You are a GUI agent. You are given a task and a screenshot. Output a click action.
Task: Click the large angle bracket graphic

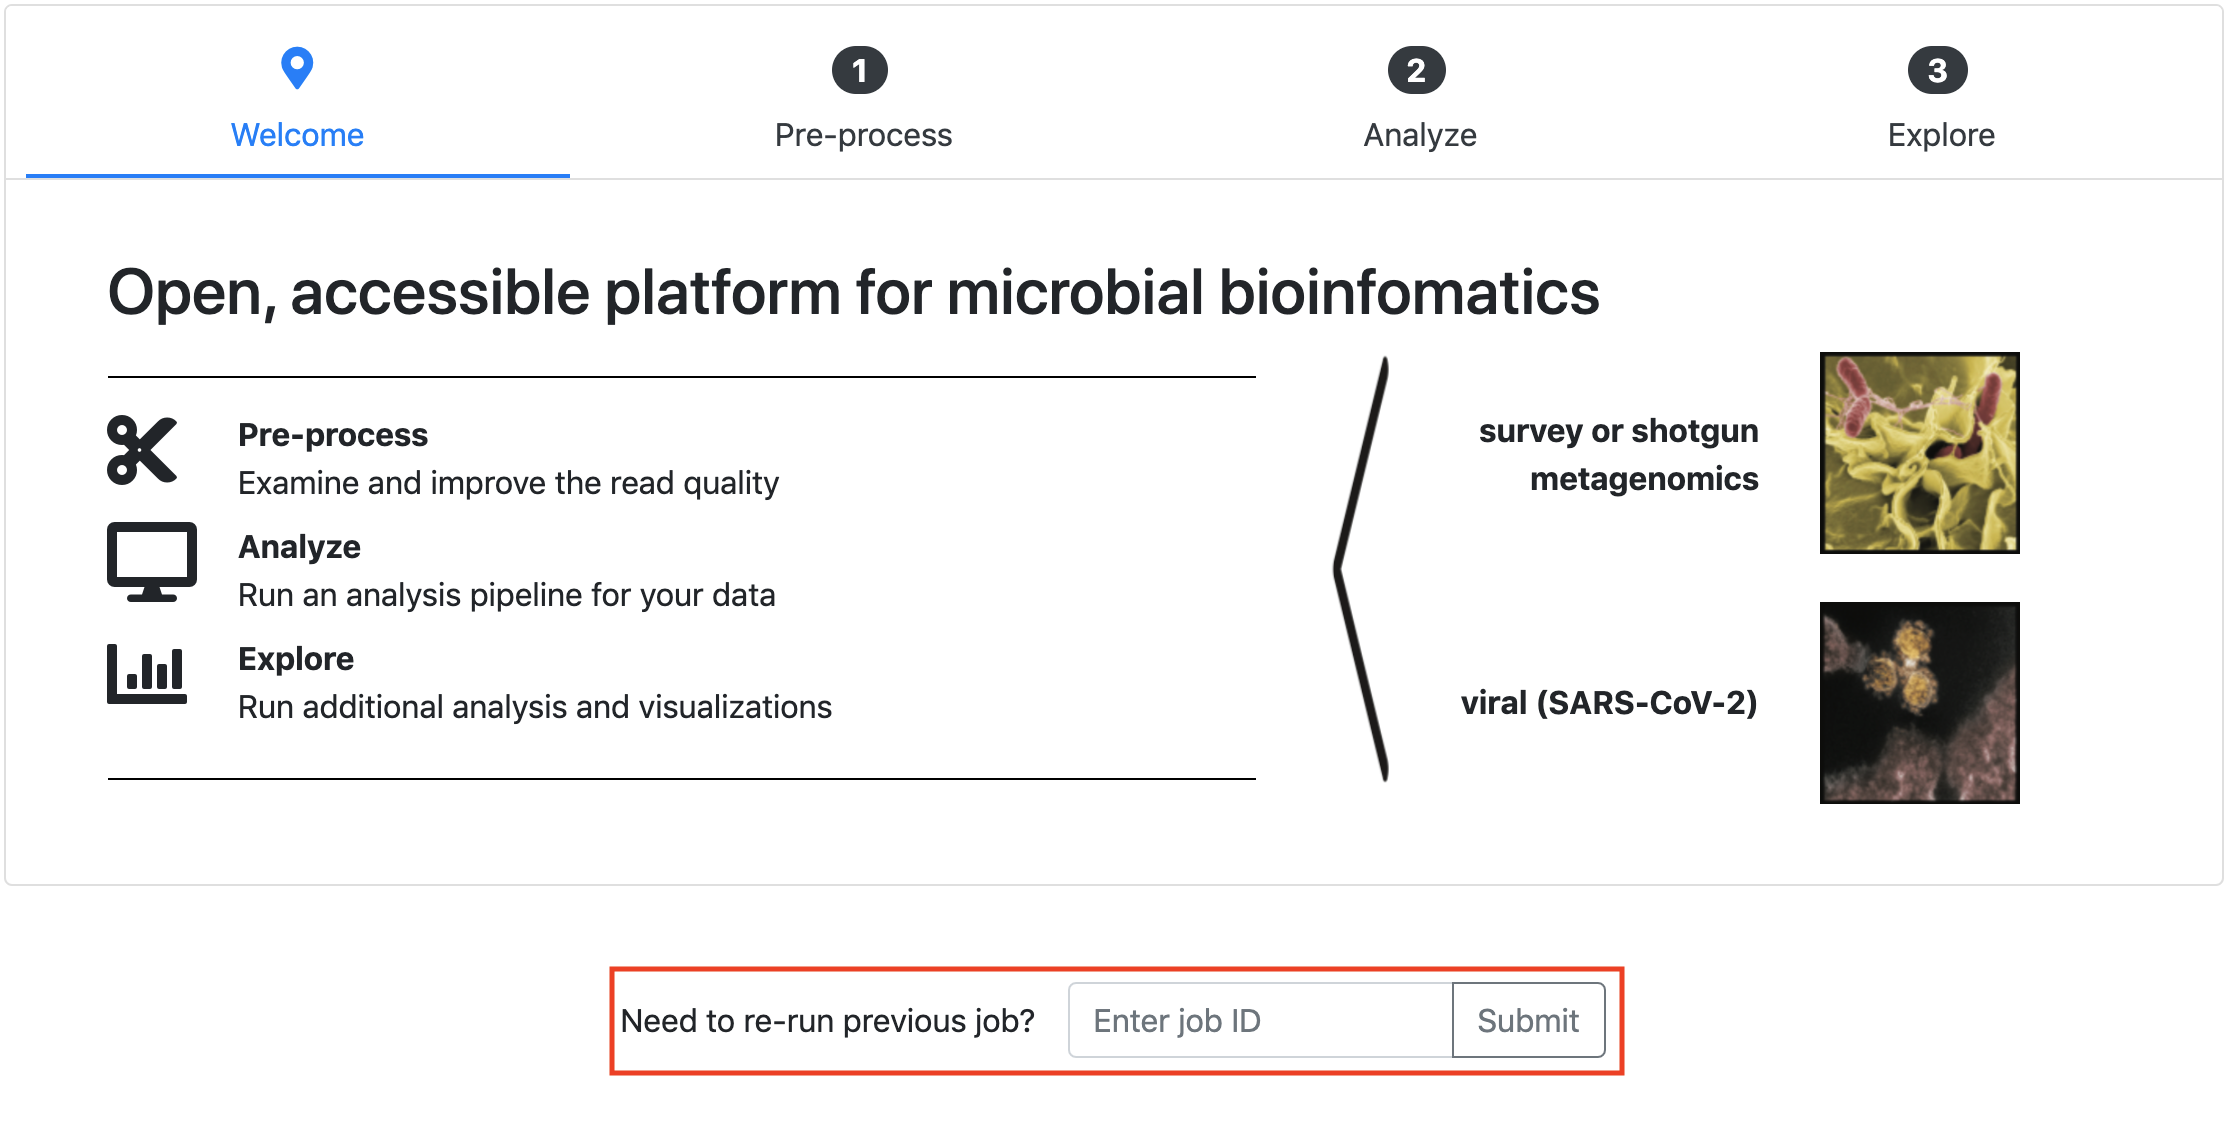pos(1362,569)
